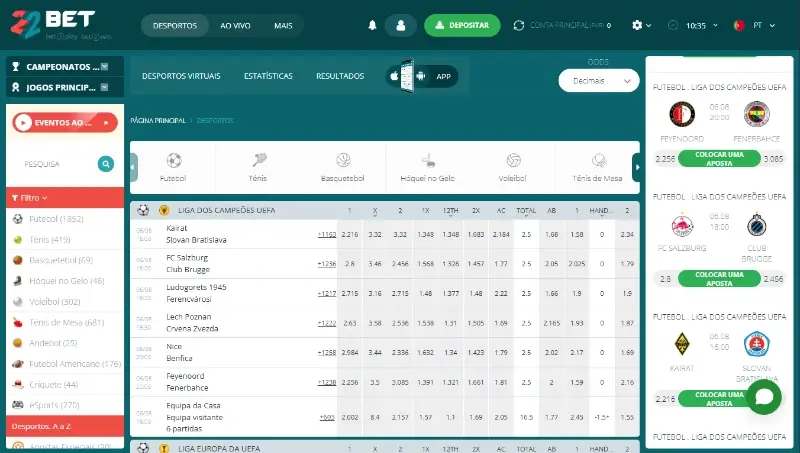Open the settings gear icon
The width and height of the screenshot is (800, 453).
637,25
